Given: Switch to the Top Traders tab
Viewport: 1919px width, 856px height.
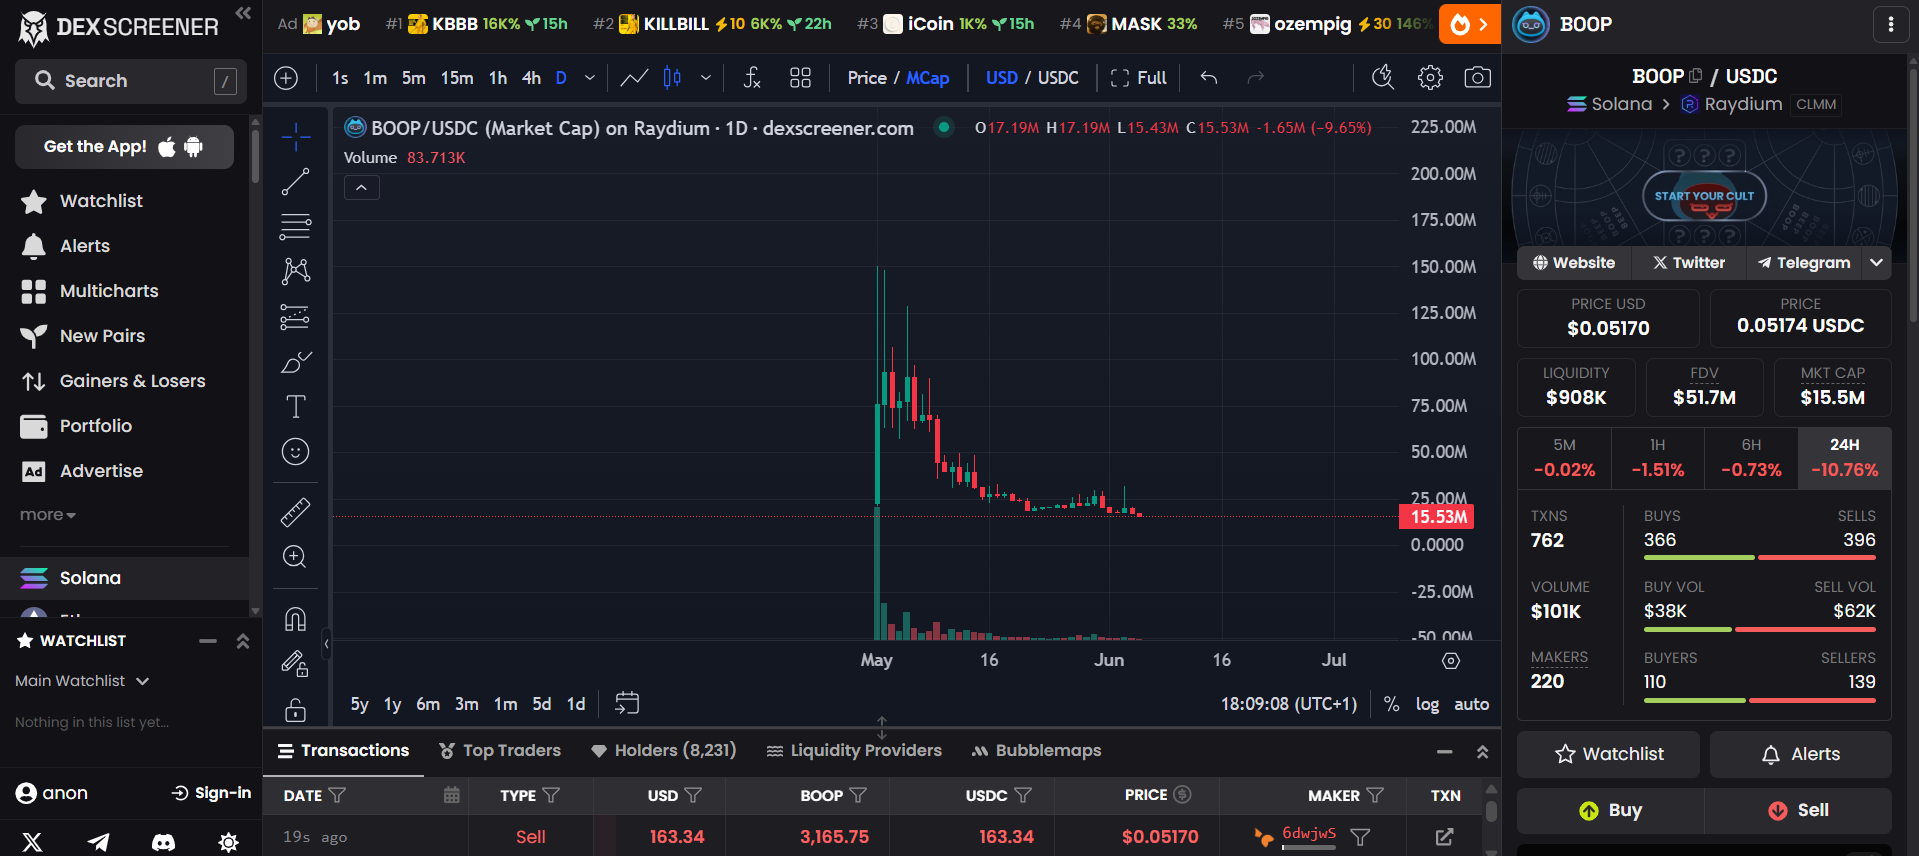Looking at the screenshot, I should pos(500,751).
